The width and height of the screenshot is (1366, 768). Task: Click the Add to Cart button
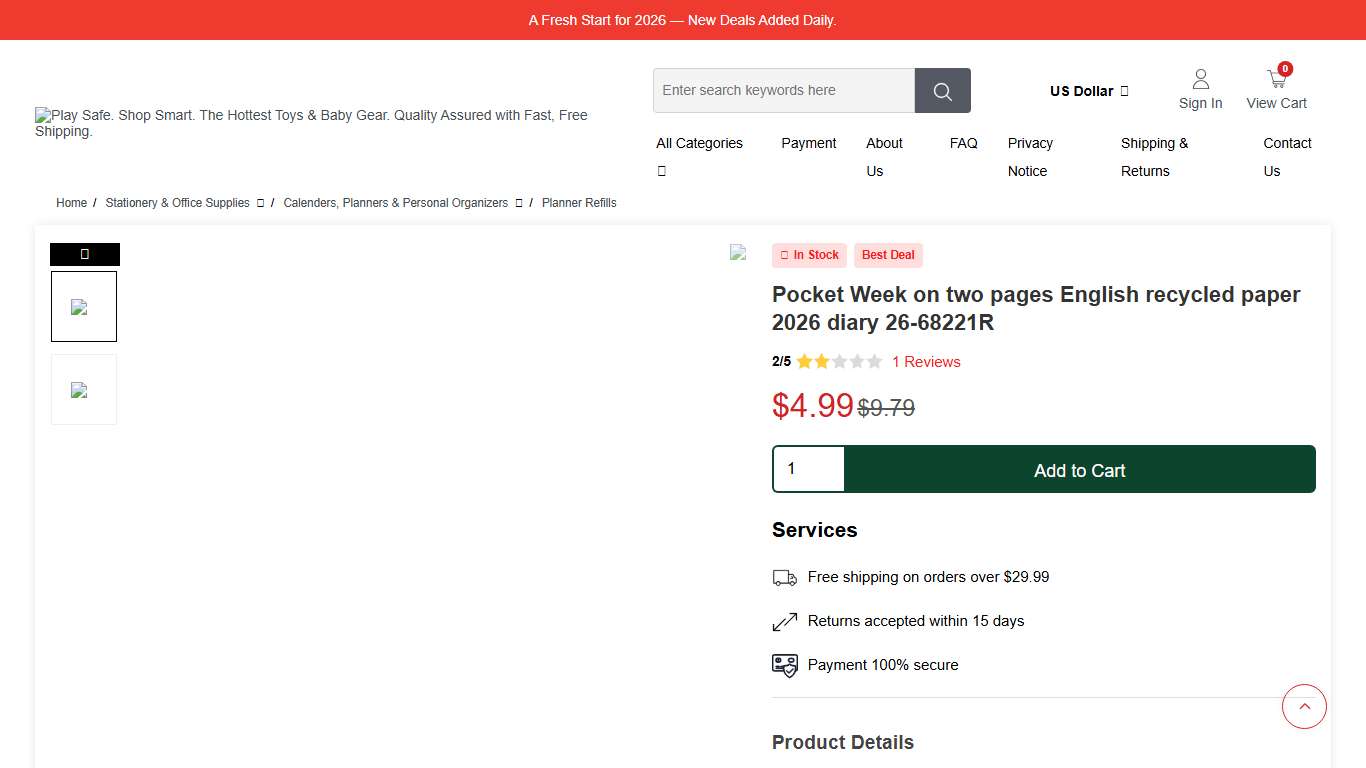point(1079,469)
